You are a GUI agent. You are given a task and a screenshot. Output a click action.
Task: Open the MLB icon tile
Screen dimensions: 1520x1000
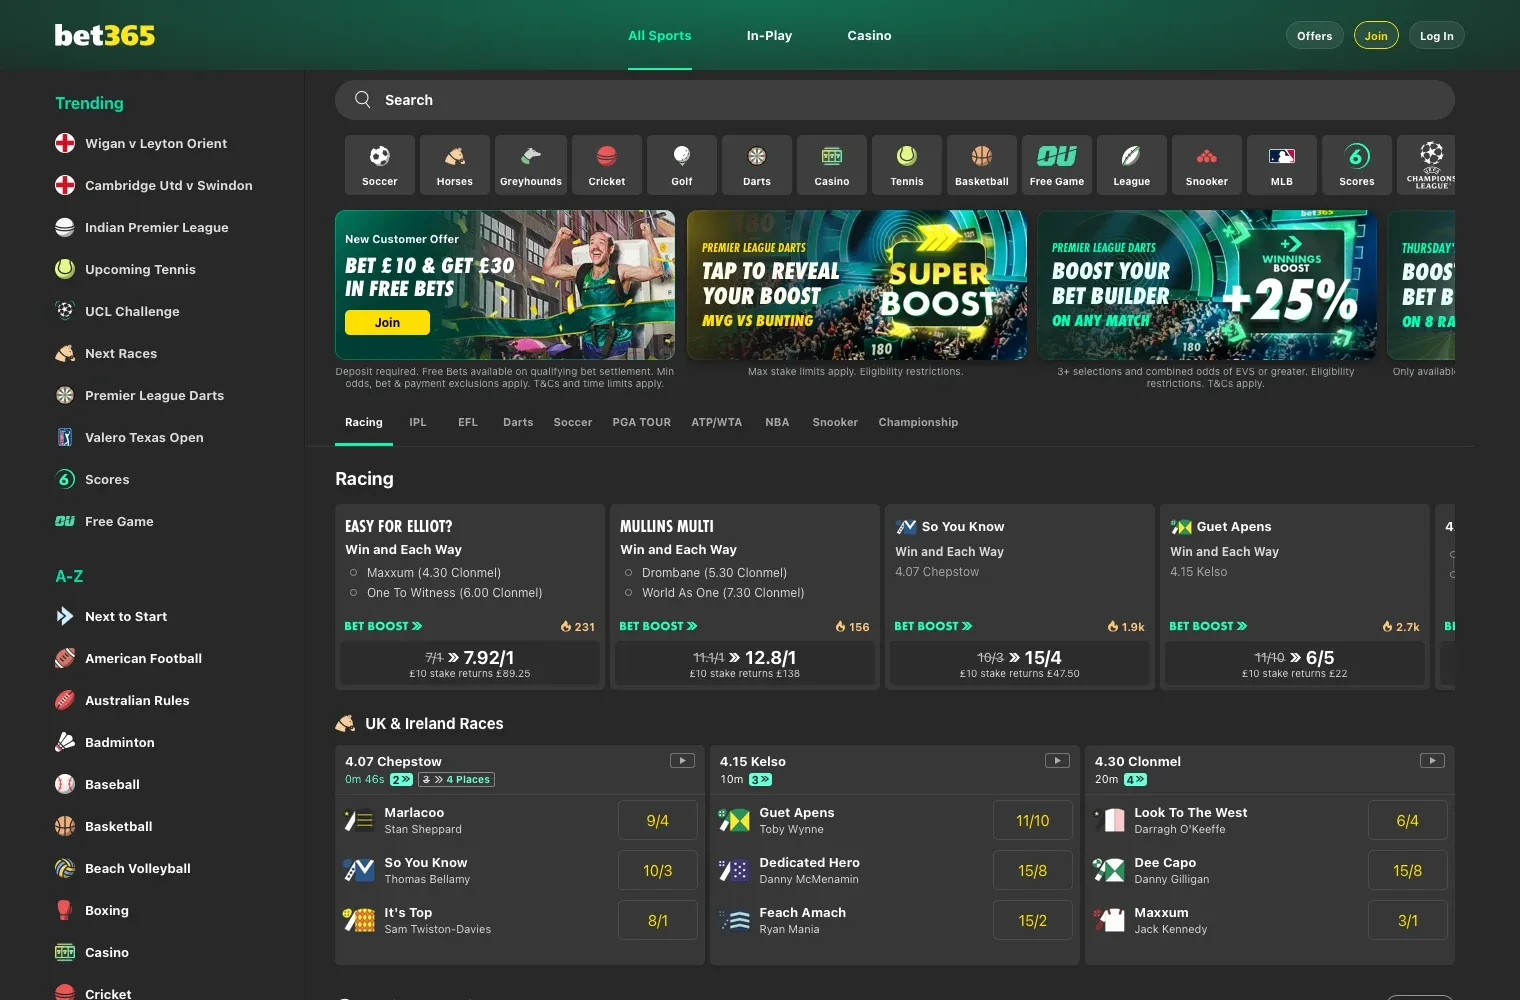pos(1282,164)
